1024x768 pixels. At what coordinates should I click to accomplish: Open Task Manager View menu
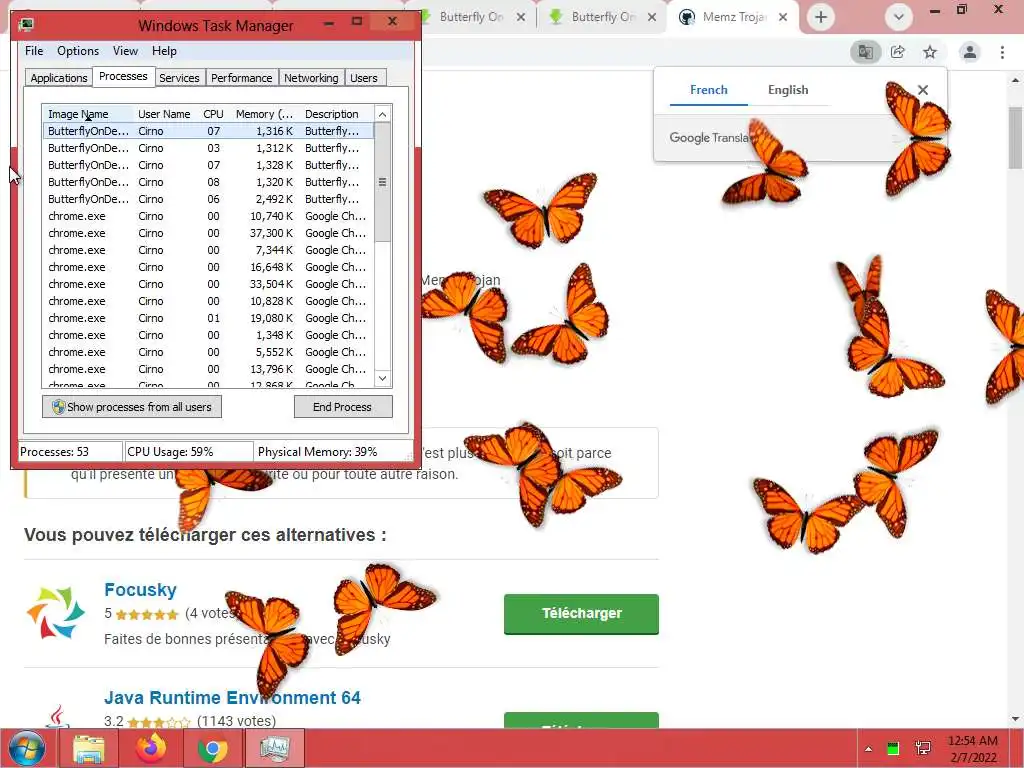pyautogui.click(x=125, y=51)
